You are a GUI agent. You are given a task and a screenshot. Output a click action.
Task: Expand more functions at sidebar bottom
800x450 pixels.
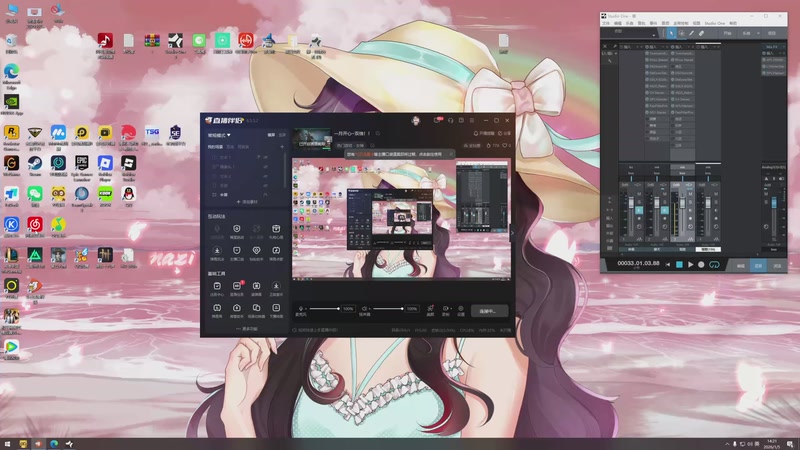[x=247, y=329]
